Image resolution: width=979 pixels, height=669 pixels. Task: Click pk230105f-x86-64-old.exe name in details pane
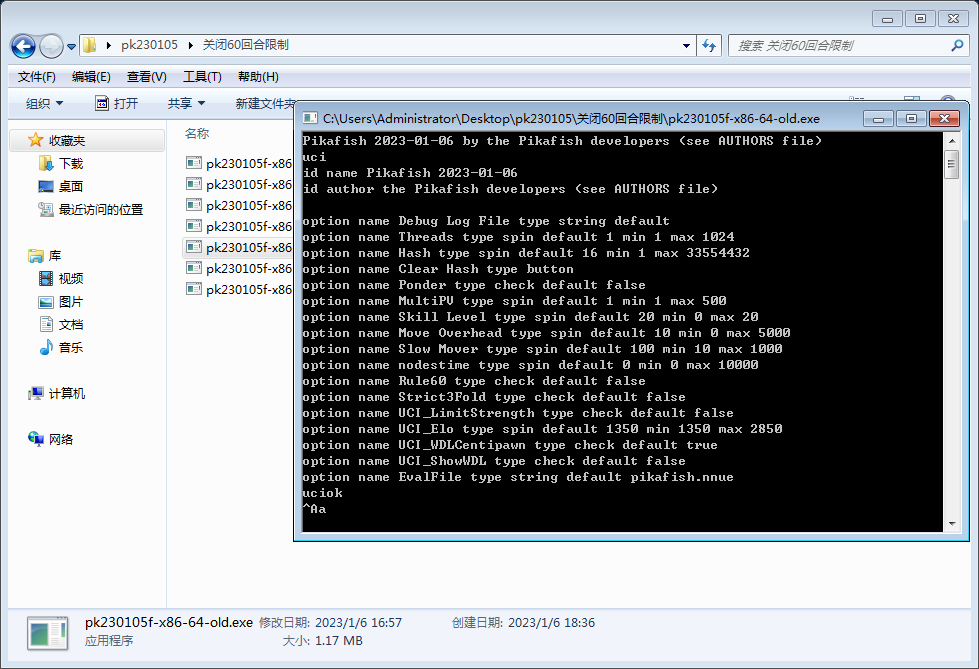[x=169, y=623]
